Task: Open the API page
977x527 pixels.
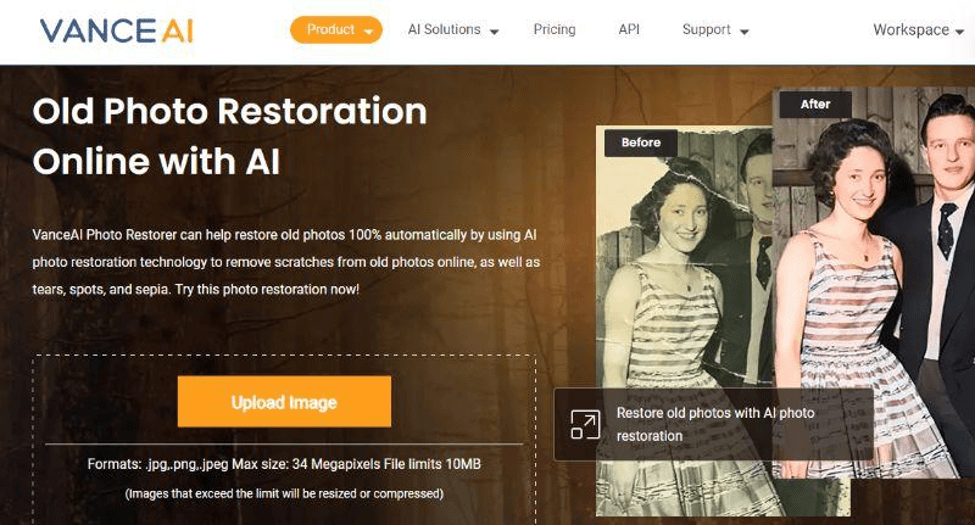Action: (629, 30)
